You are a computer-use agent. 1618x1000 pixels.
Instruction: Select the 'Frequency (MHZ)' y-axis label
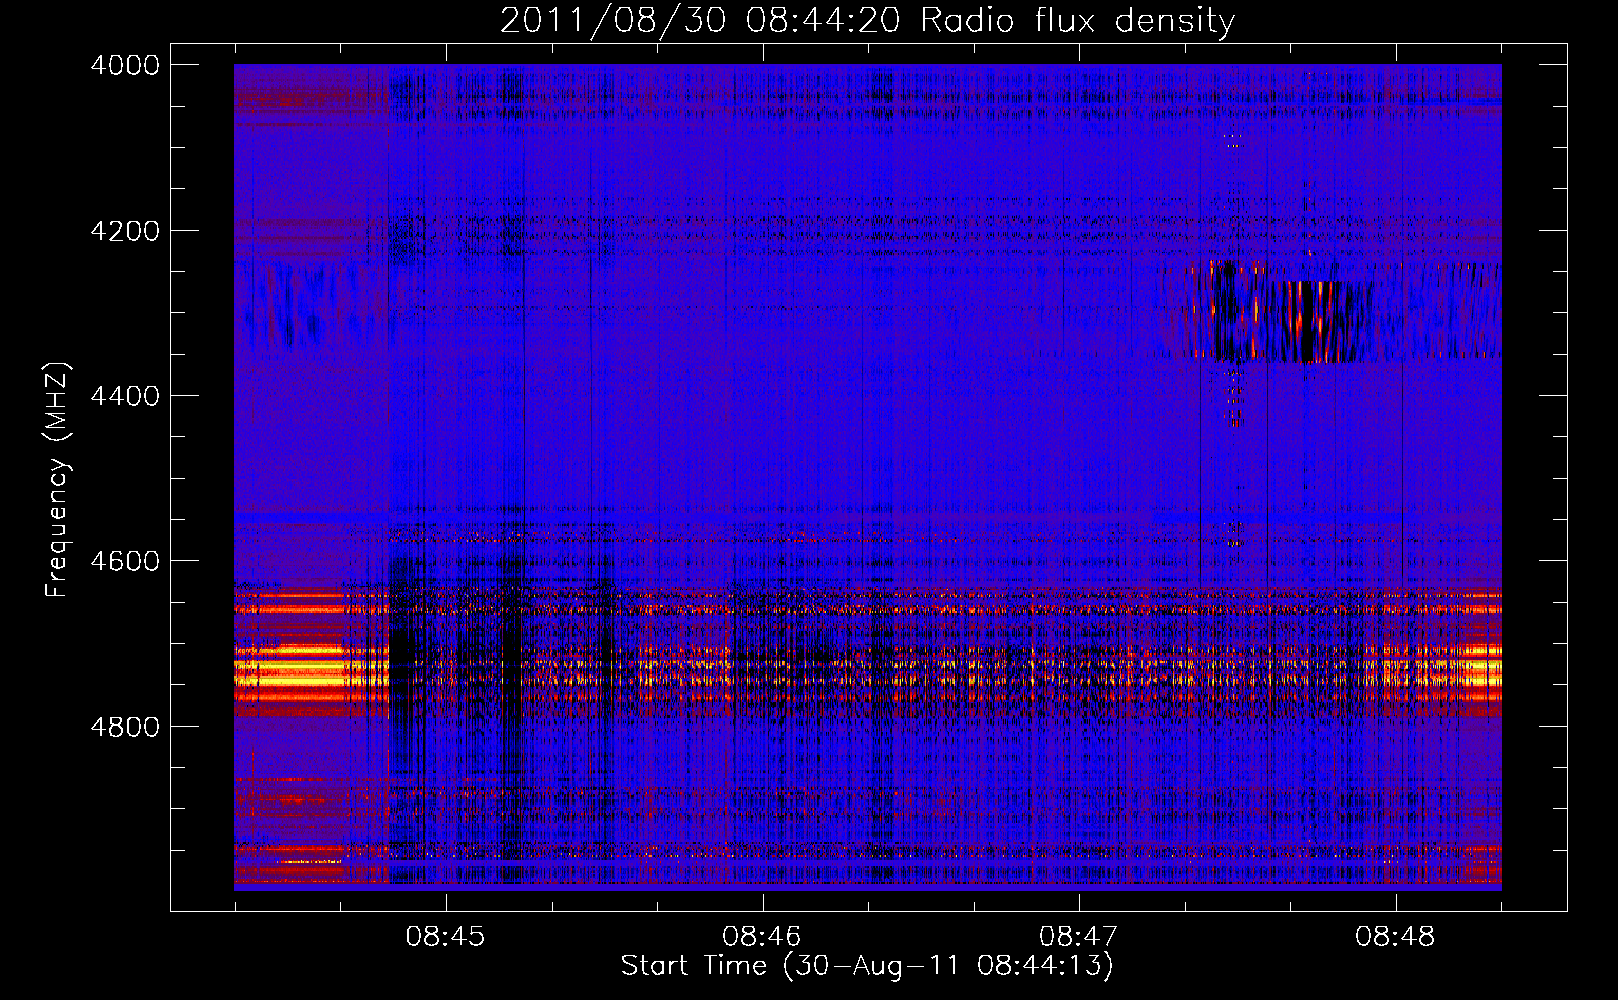pyautogui.click(x=58, y=481)
